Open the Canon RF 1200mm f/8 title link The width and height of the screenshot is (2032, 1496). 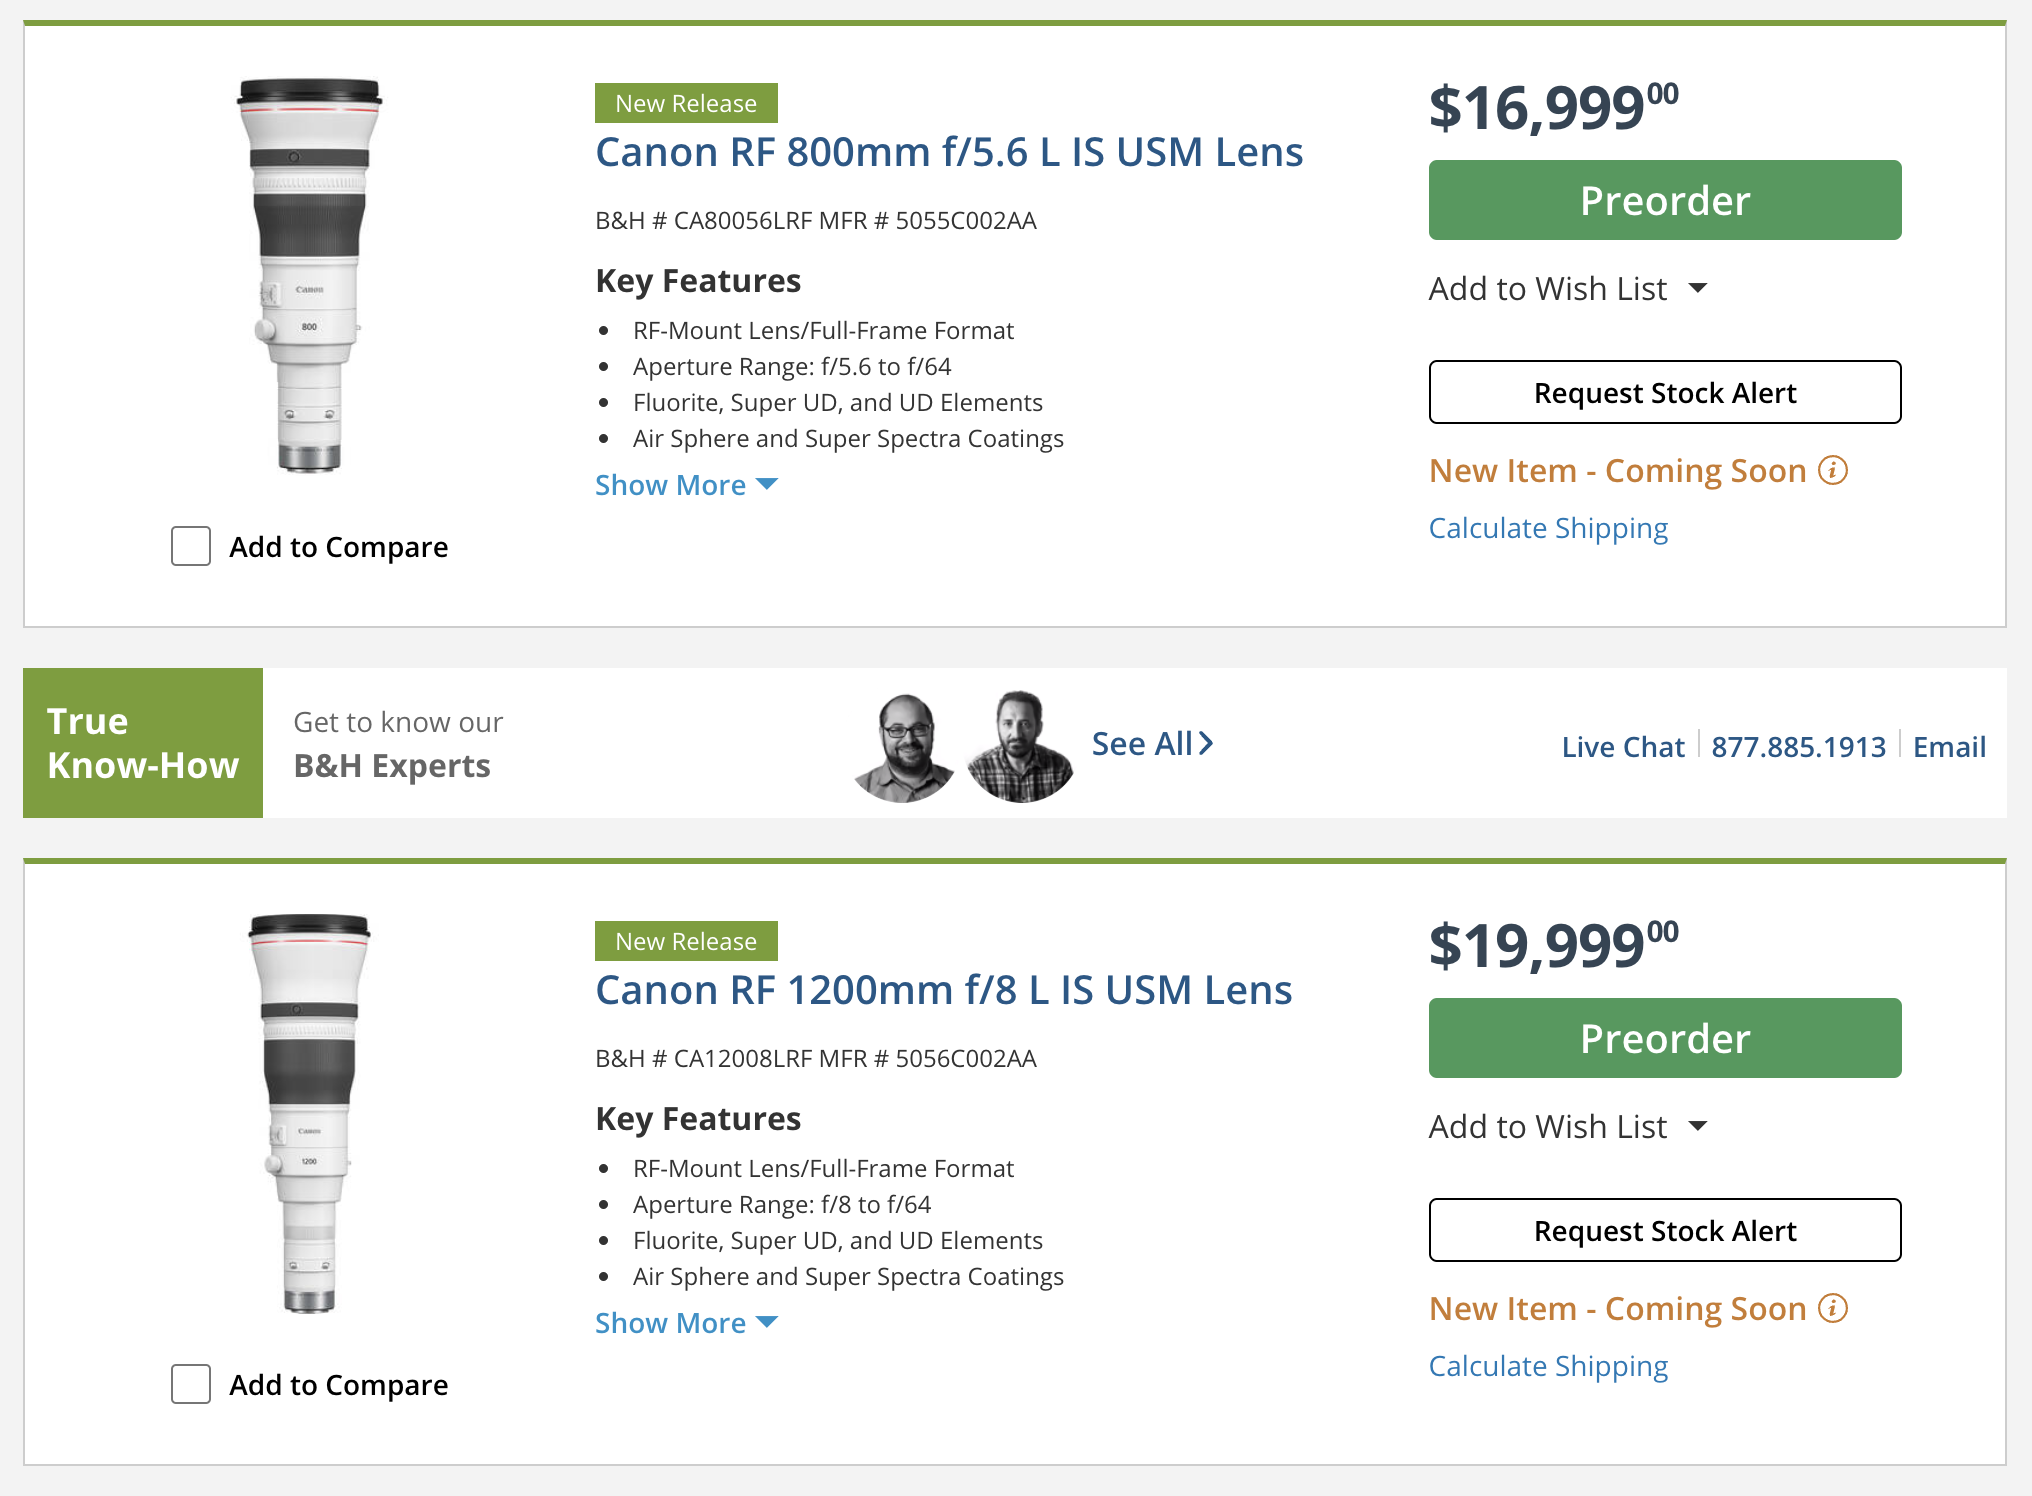pyautogui.click(x=943, y=990)
